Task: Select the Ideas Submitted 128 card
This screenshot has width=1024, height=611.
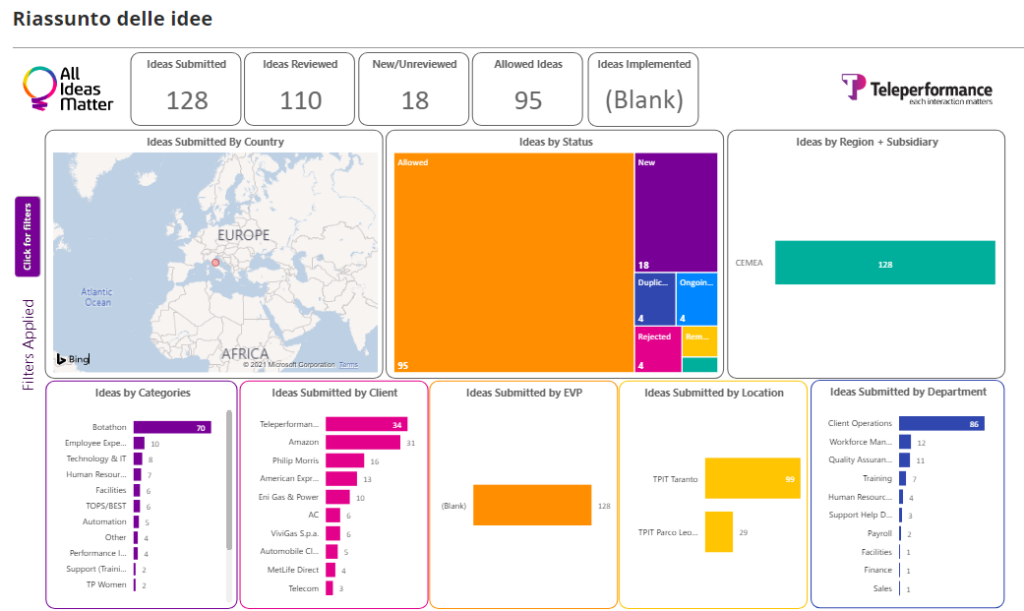Action: (186, 89)
